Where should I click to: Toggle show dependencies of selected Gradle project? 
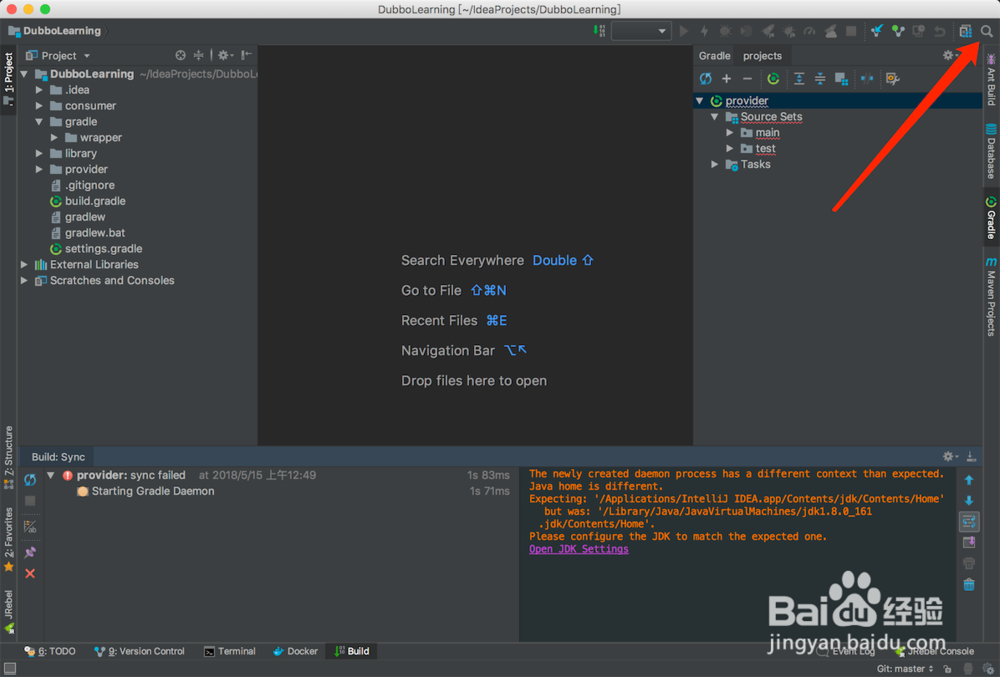(x=841, y=78)
